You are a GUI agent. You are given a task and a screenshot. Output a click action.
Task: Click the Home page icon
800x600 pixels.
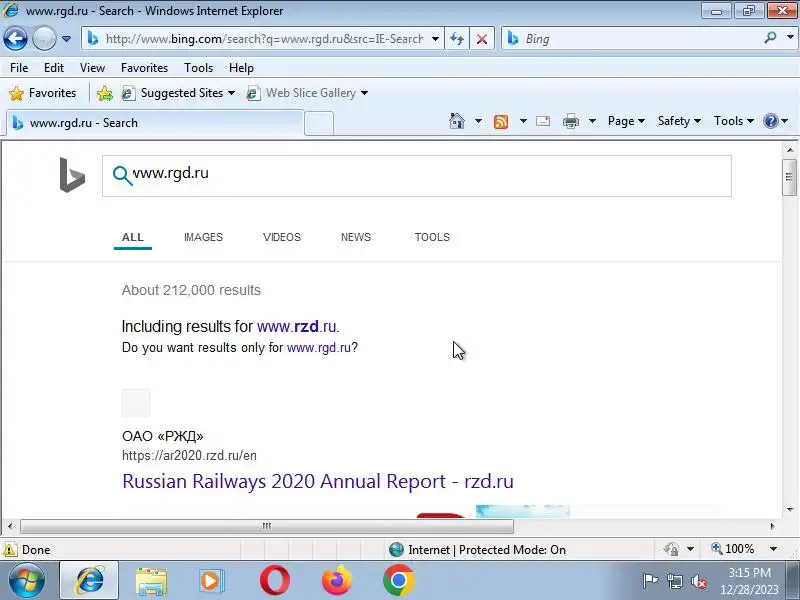[x=457, y=121]
